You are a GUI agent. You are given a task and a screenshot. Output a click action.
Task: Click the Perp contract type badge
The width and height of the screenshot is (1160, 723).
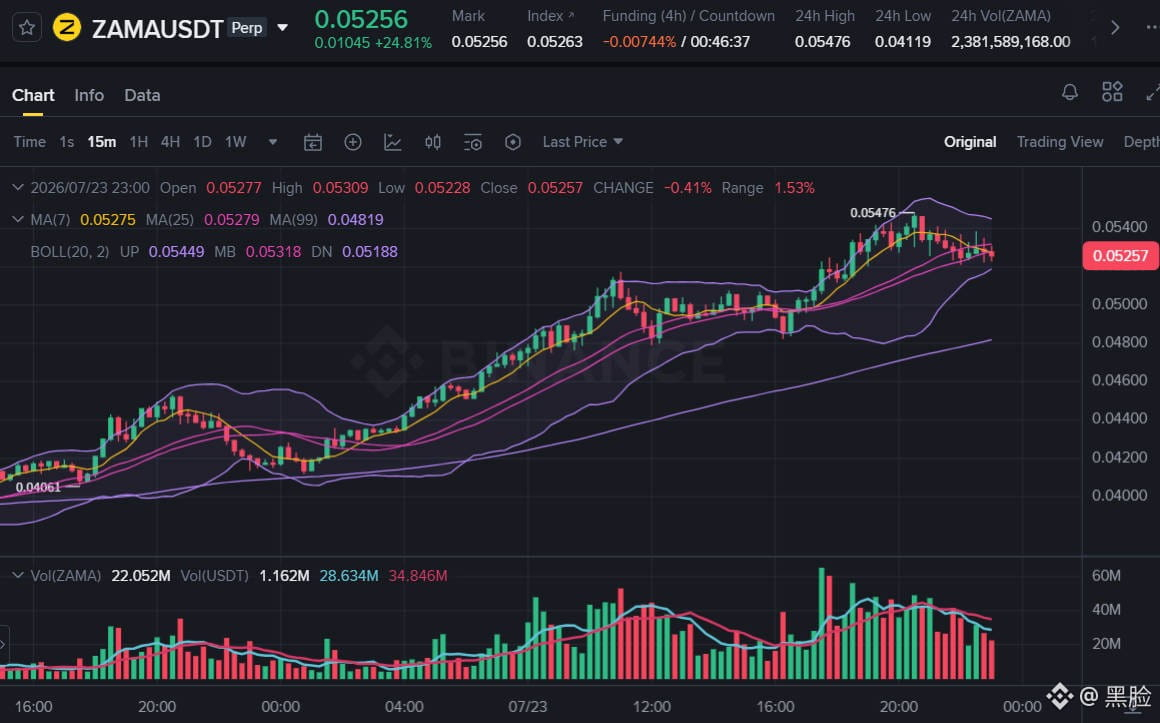tap(246, 28)
